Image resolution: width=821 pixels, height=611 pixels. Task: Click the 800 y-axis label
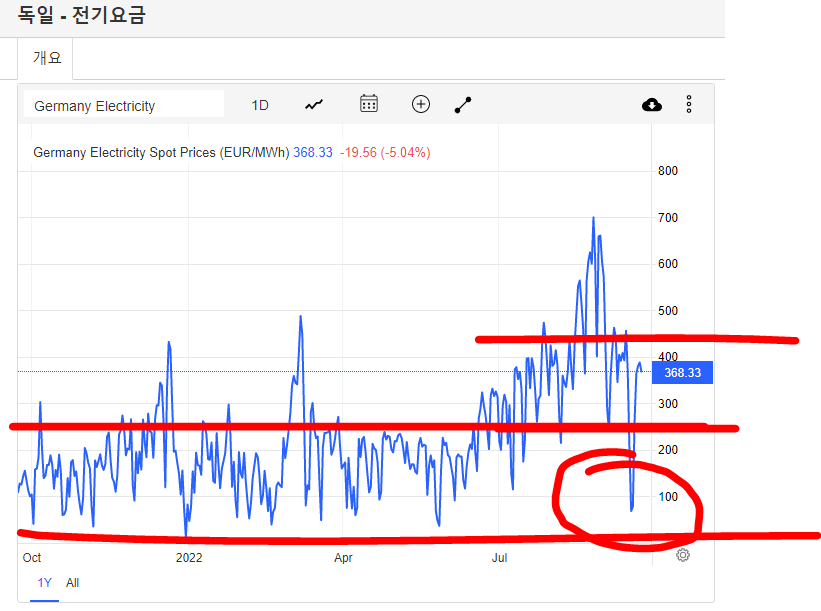[668, 171]
